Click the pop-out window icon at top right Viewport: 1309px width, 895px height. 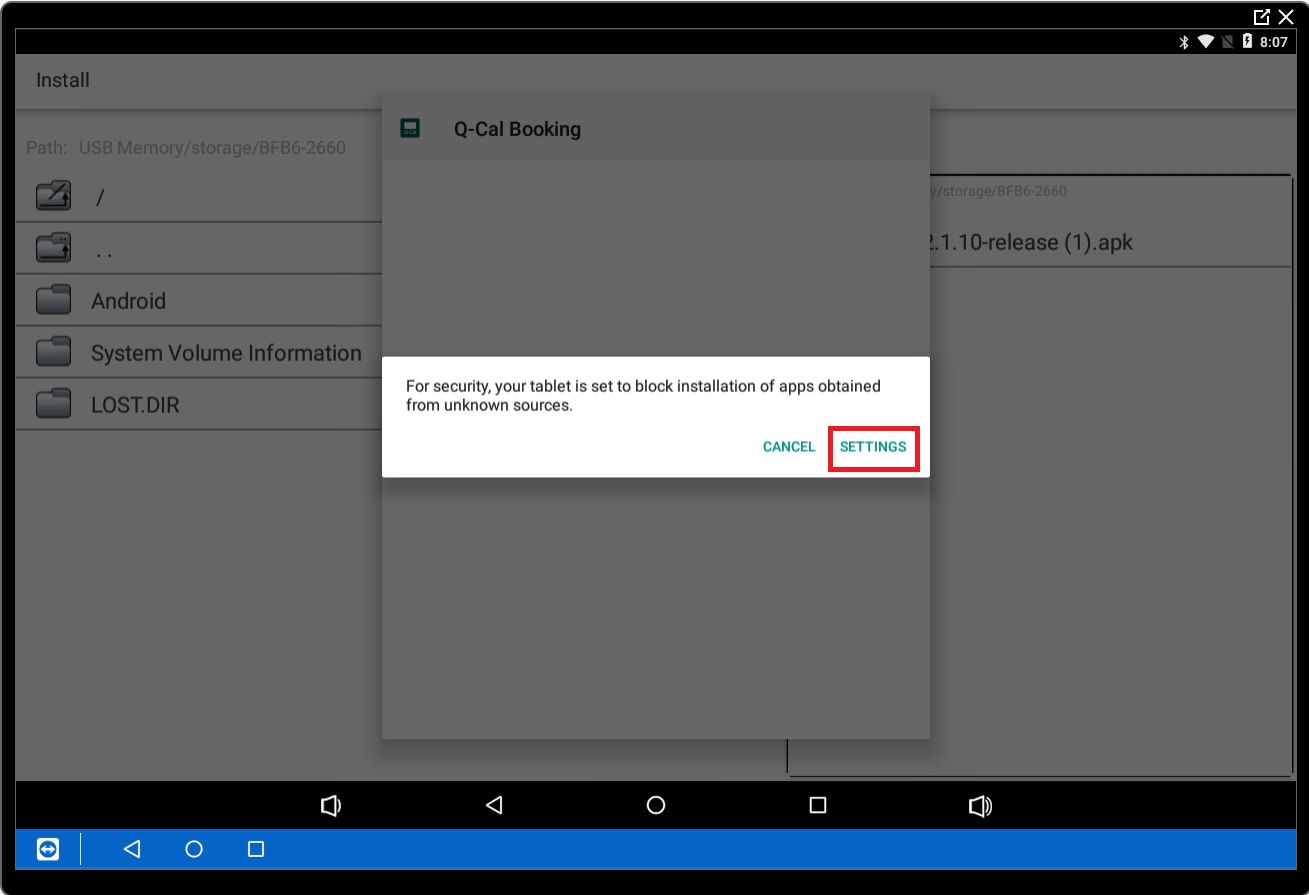tap(1262, 17)
